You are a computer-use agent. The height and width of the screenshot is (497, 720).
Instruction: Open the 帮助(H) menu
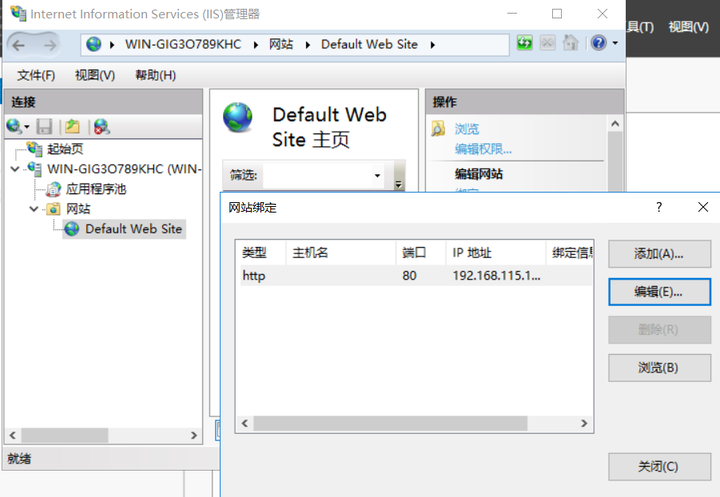tap(155, 75)
